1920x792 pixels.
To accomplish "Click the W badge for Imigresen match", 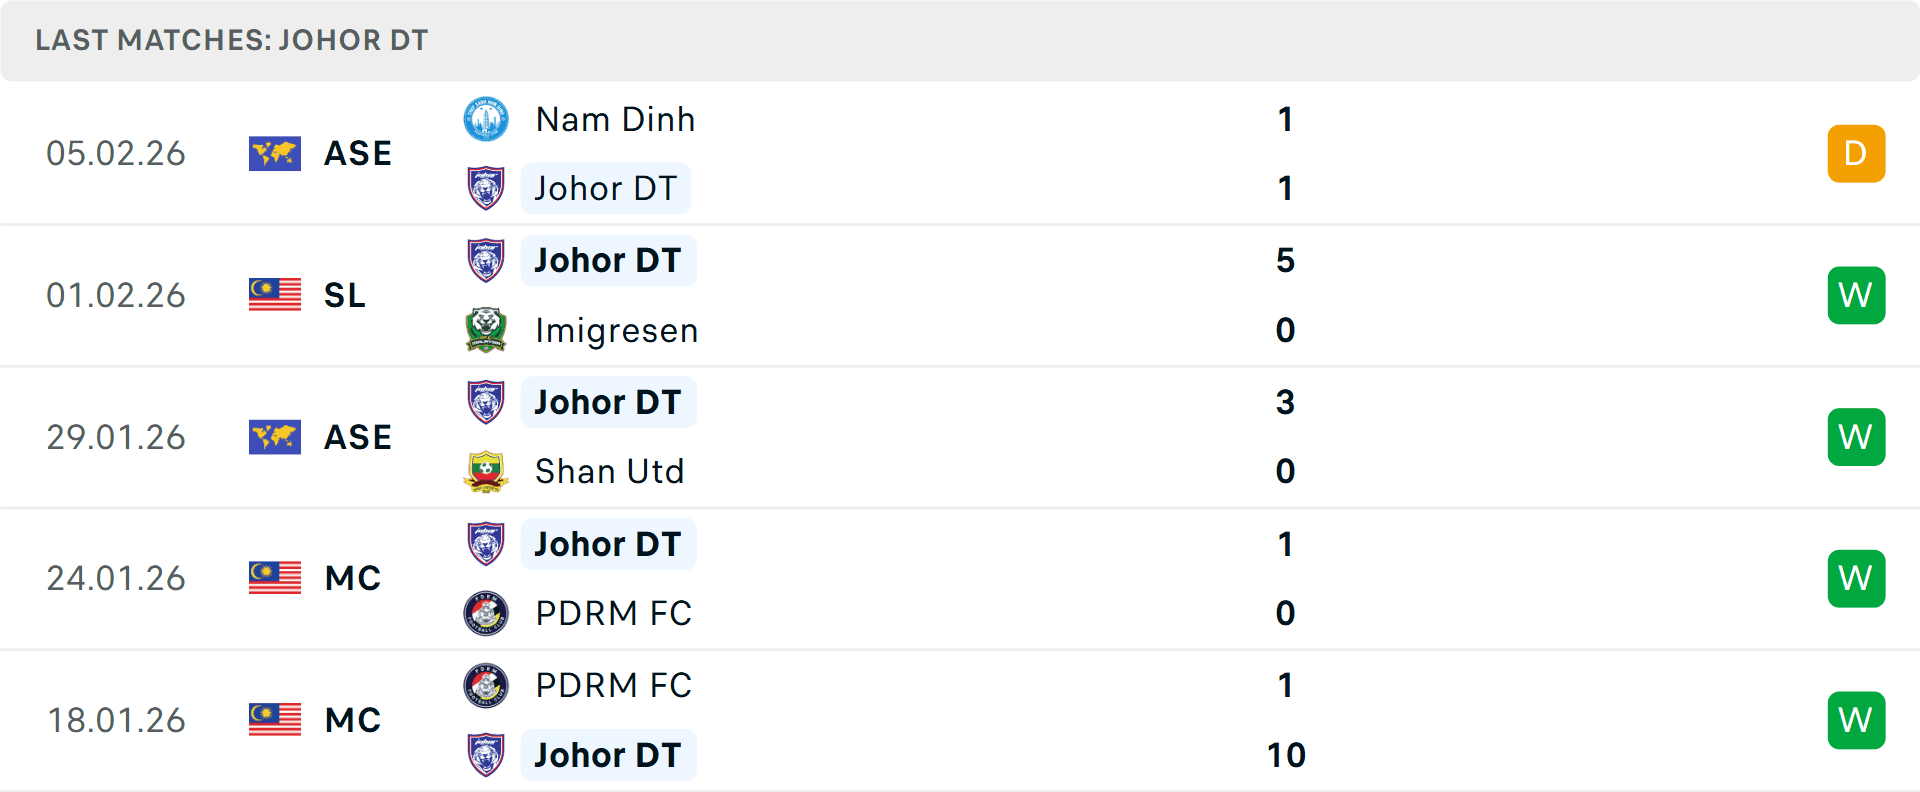I will pos(1856,295).
